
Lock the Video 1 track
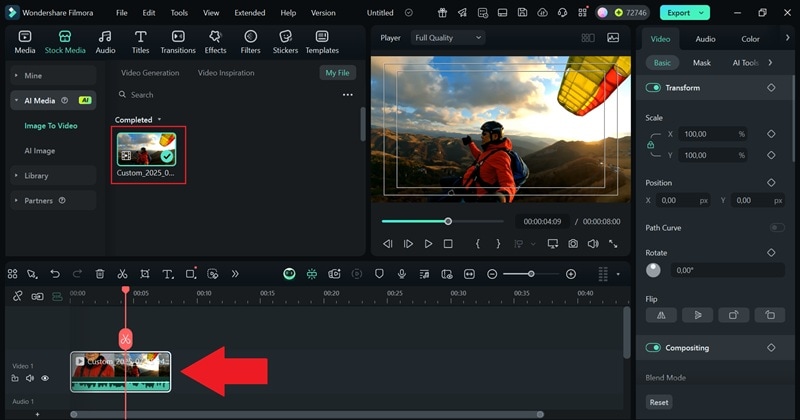[x=15, y=378]
